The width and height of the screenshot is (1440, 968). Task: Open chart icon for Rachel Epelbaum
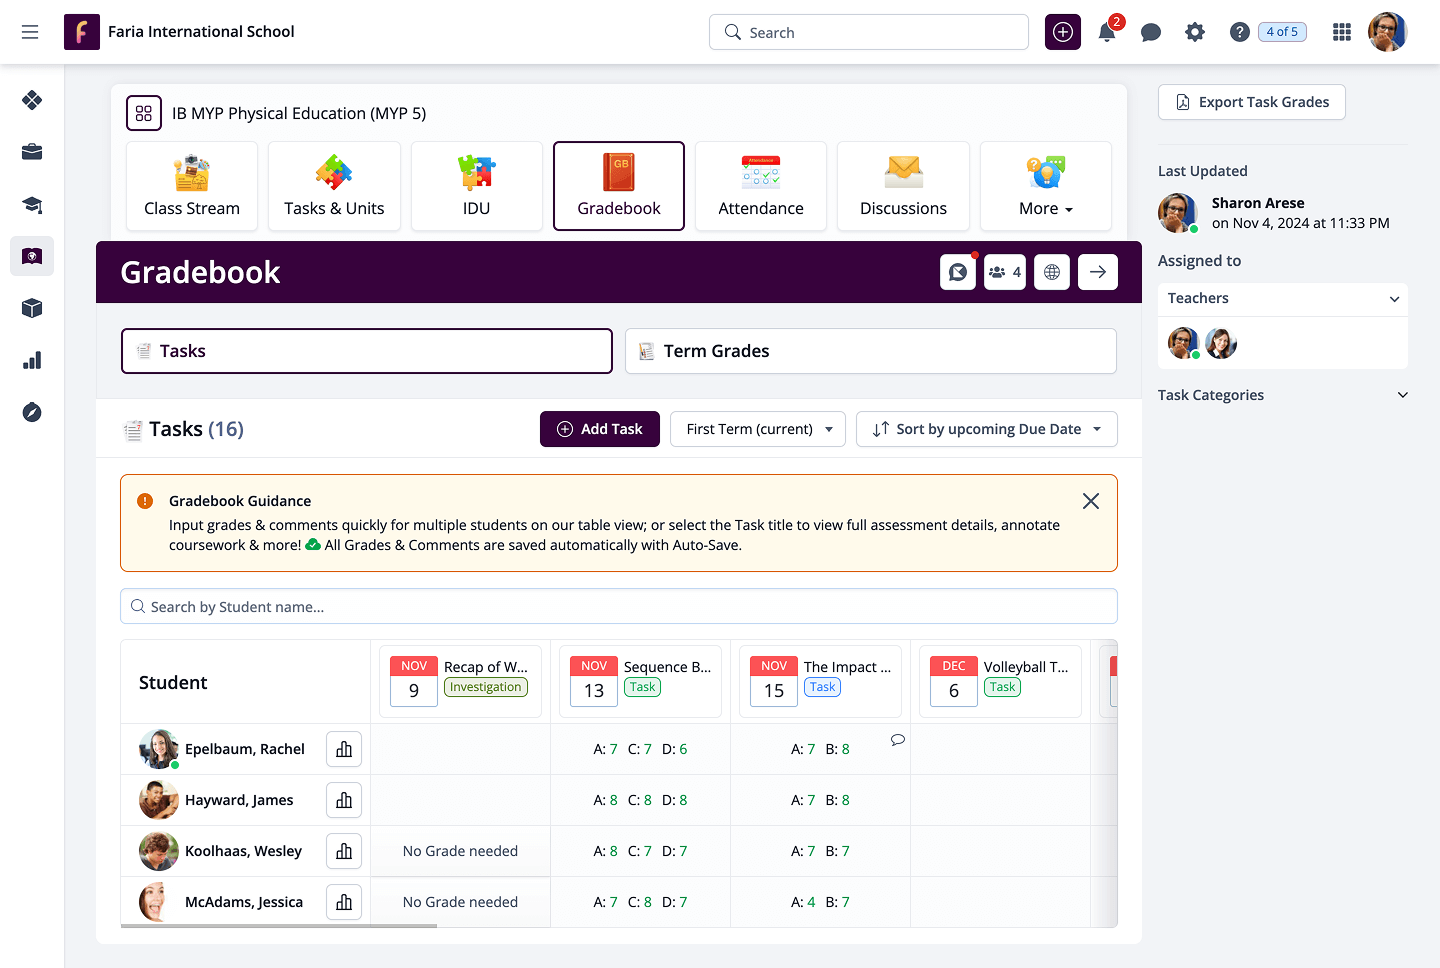click(344, 749)
